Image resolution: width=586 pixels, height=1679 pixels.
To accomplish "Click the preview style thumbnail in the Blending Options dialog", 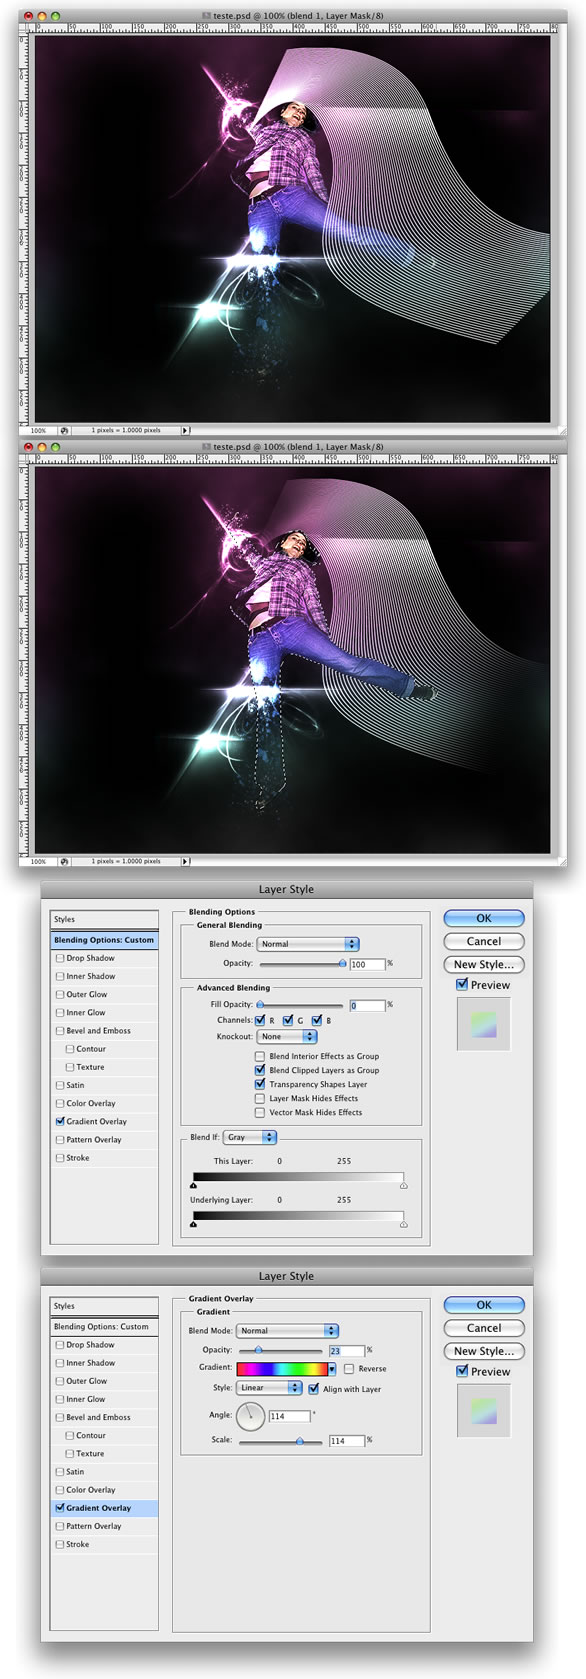I will point(483,1024).
